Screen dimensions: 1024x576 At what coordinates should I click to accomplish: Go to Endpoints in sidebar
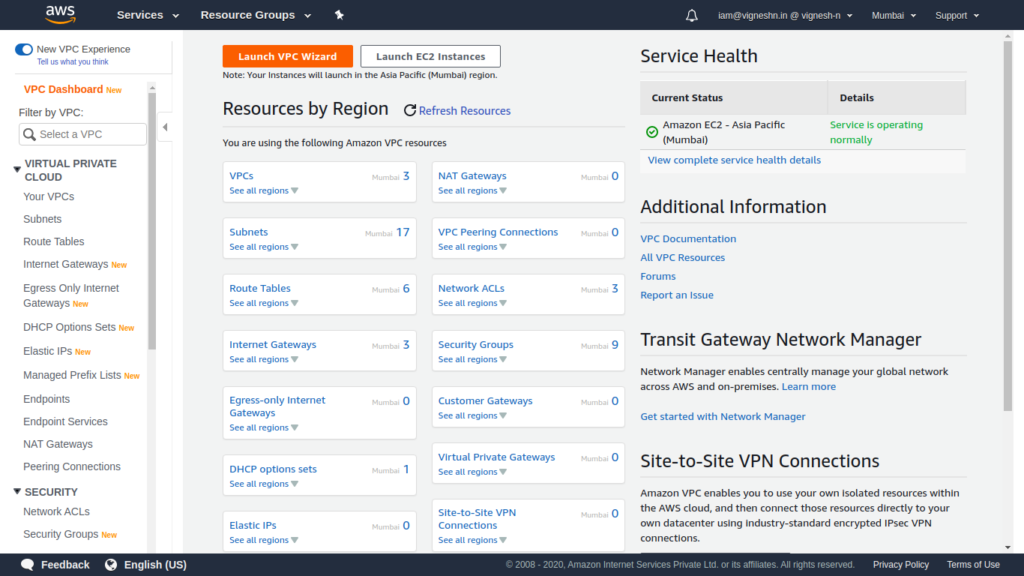[x=46, y=399]
